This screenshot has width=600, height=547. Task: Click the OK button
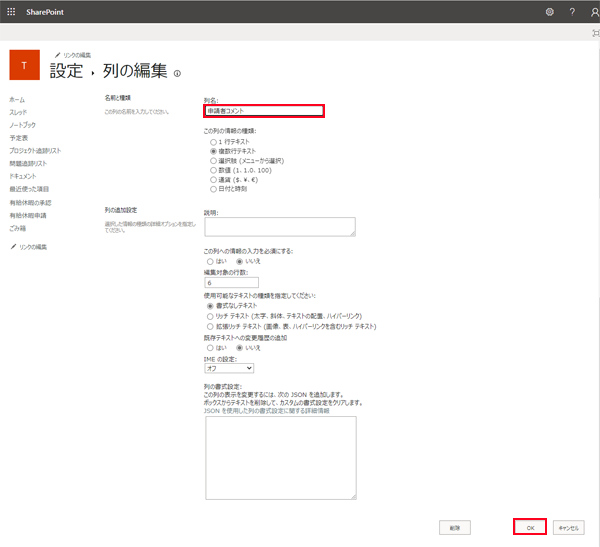[530, 527]
